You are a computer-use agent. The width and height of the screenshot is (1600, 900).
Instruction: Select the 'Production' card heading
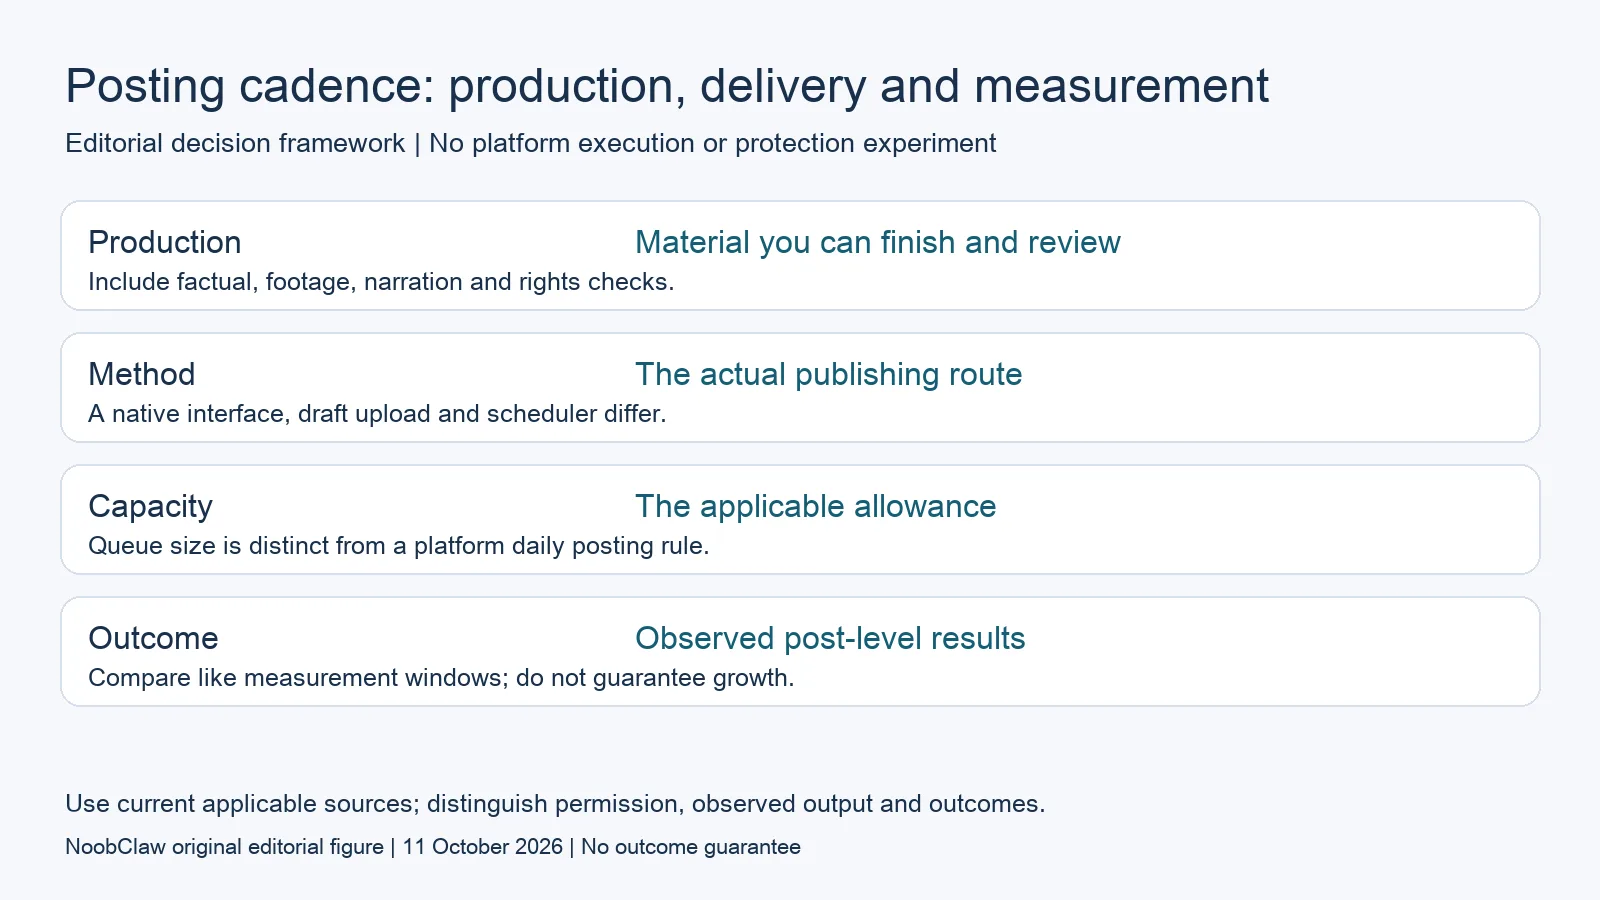(165, 243)
